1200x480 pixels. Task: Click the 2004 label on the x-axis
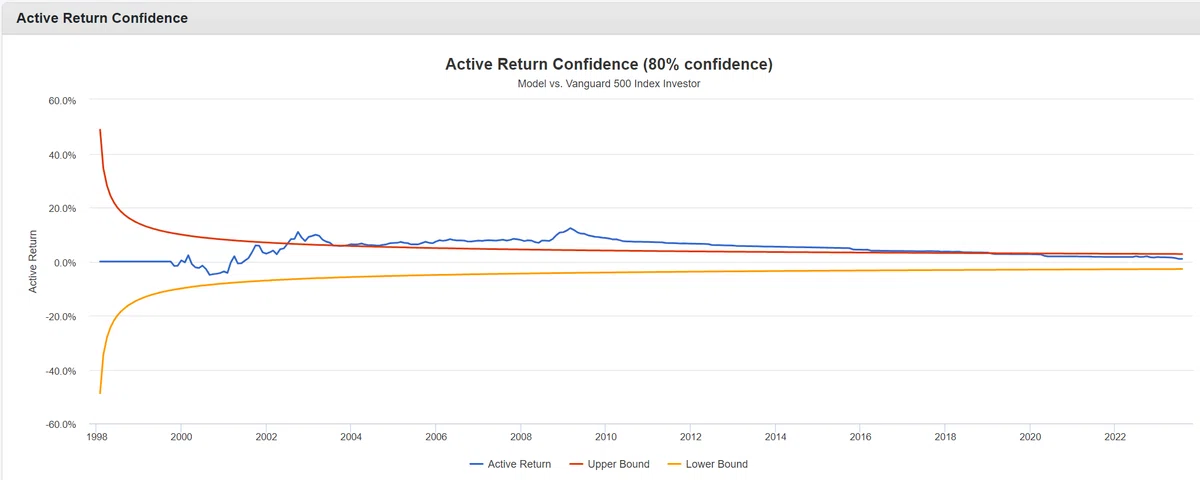351,437
